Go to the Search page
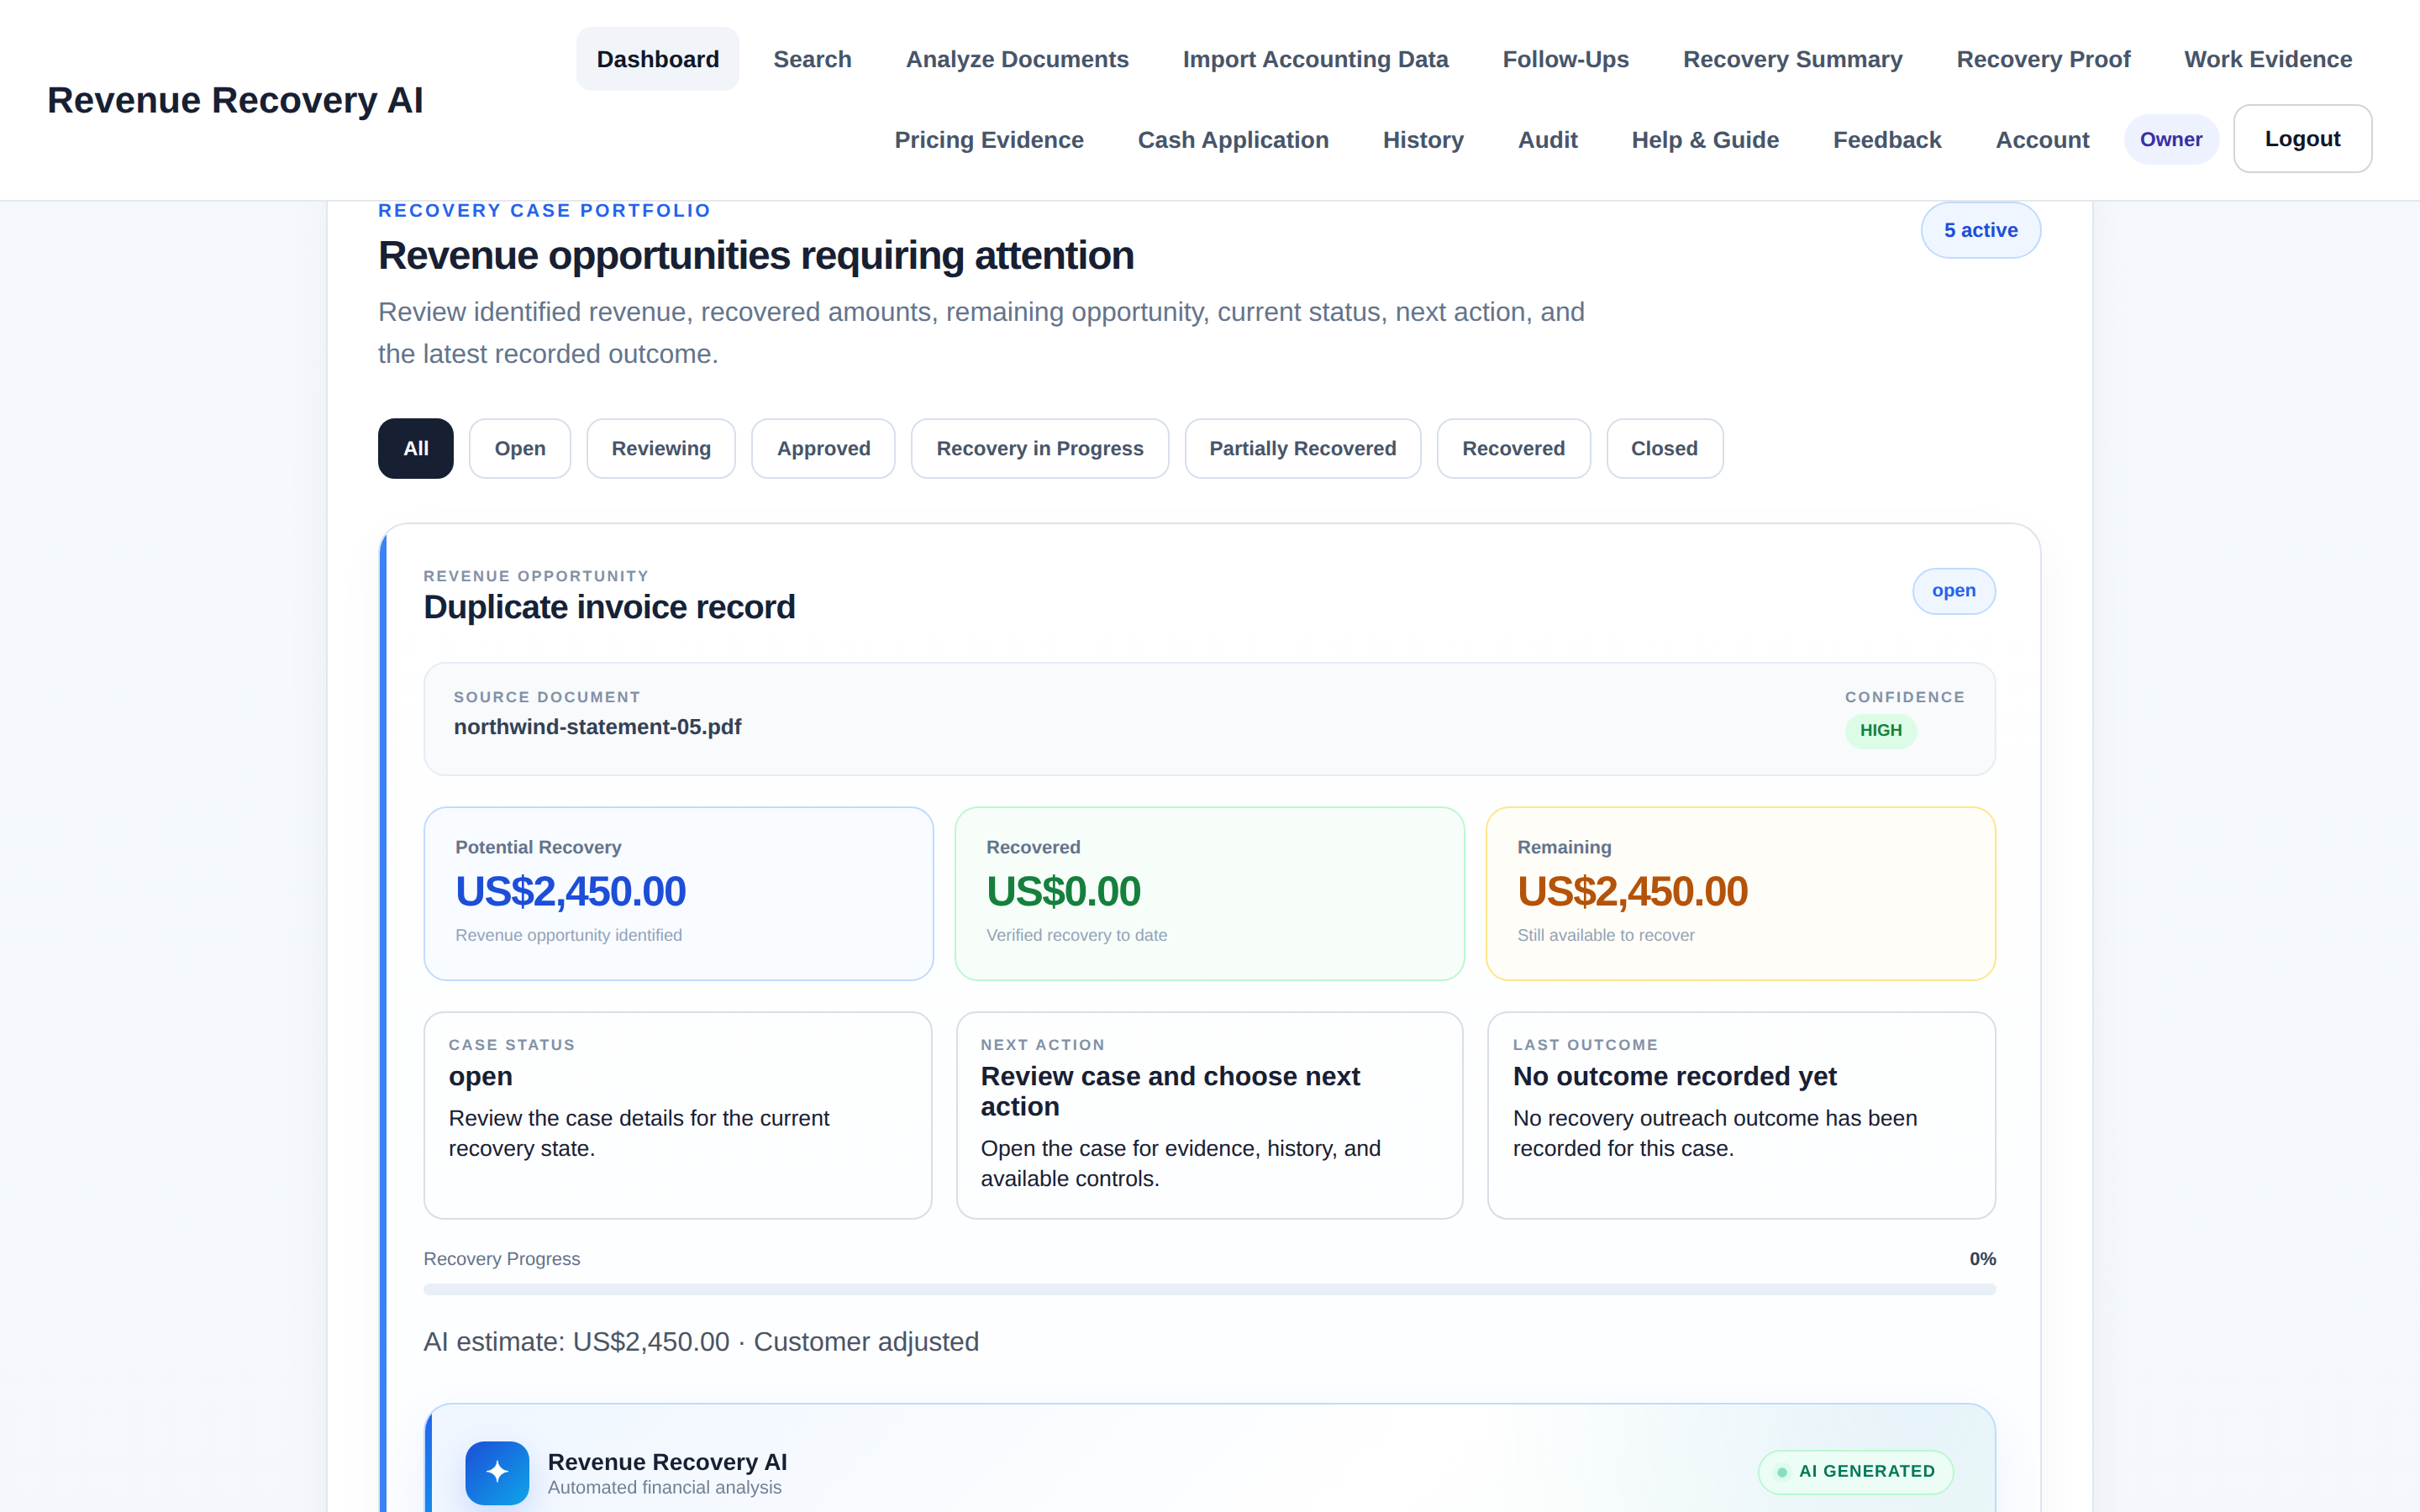This screenshot has width=2420, height=1512. [x=812, y=59]
